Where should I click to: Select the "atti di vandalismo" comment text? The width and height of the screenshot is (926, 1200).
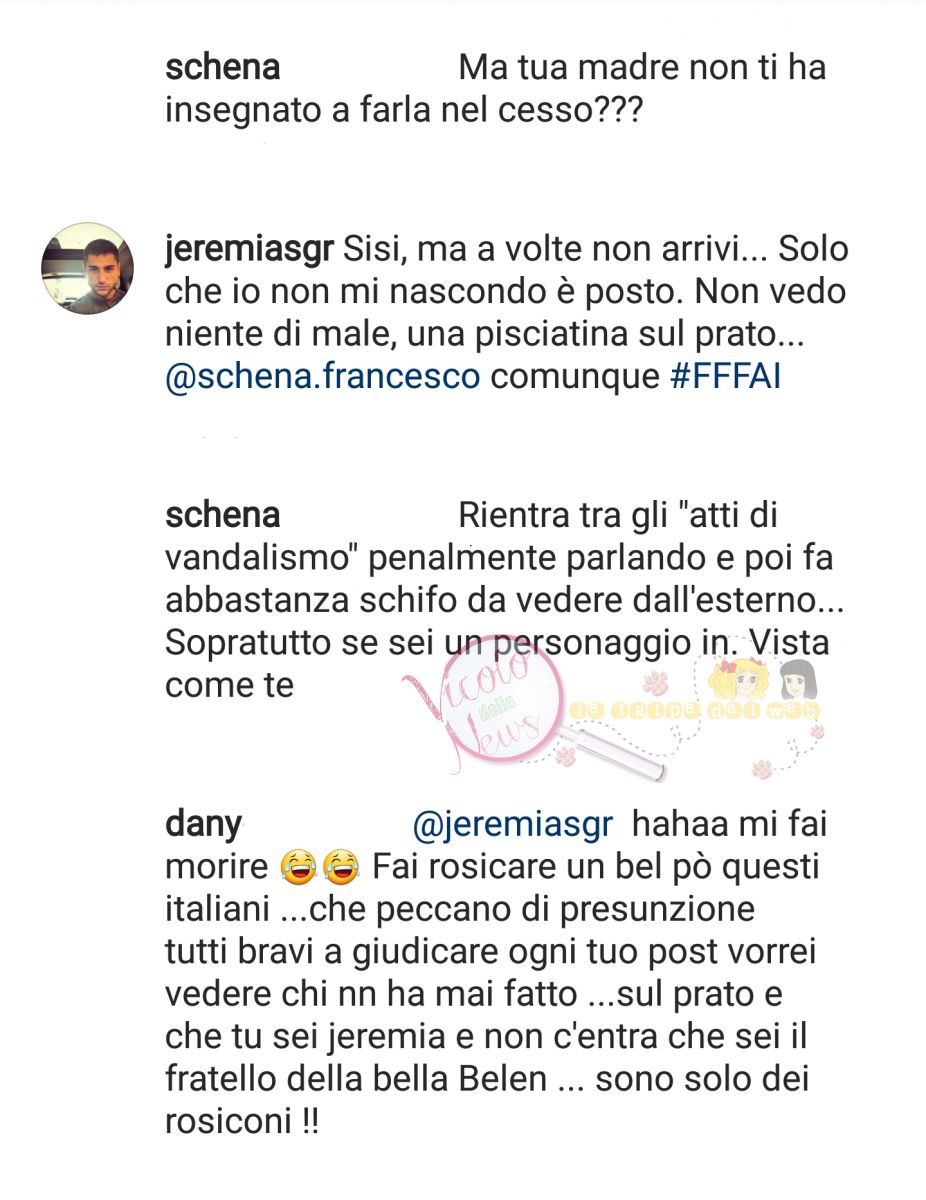coord(497,601)
